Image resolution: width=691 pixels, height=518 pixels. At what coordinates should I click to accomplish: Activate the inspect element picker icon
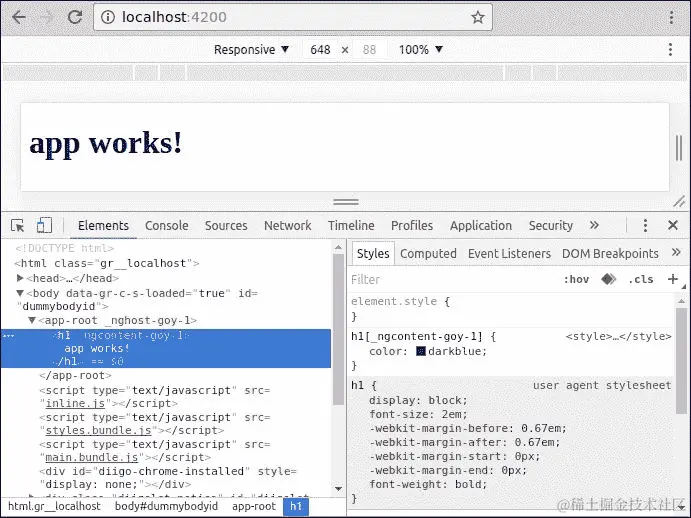[18, 226]
